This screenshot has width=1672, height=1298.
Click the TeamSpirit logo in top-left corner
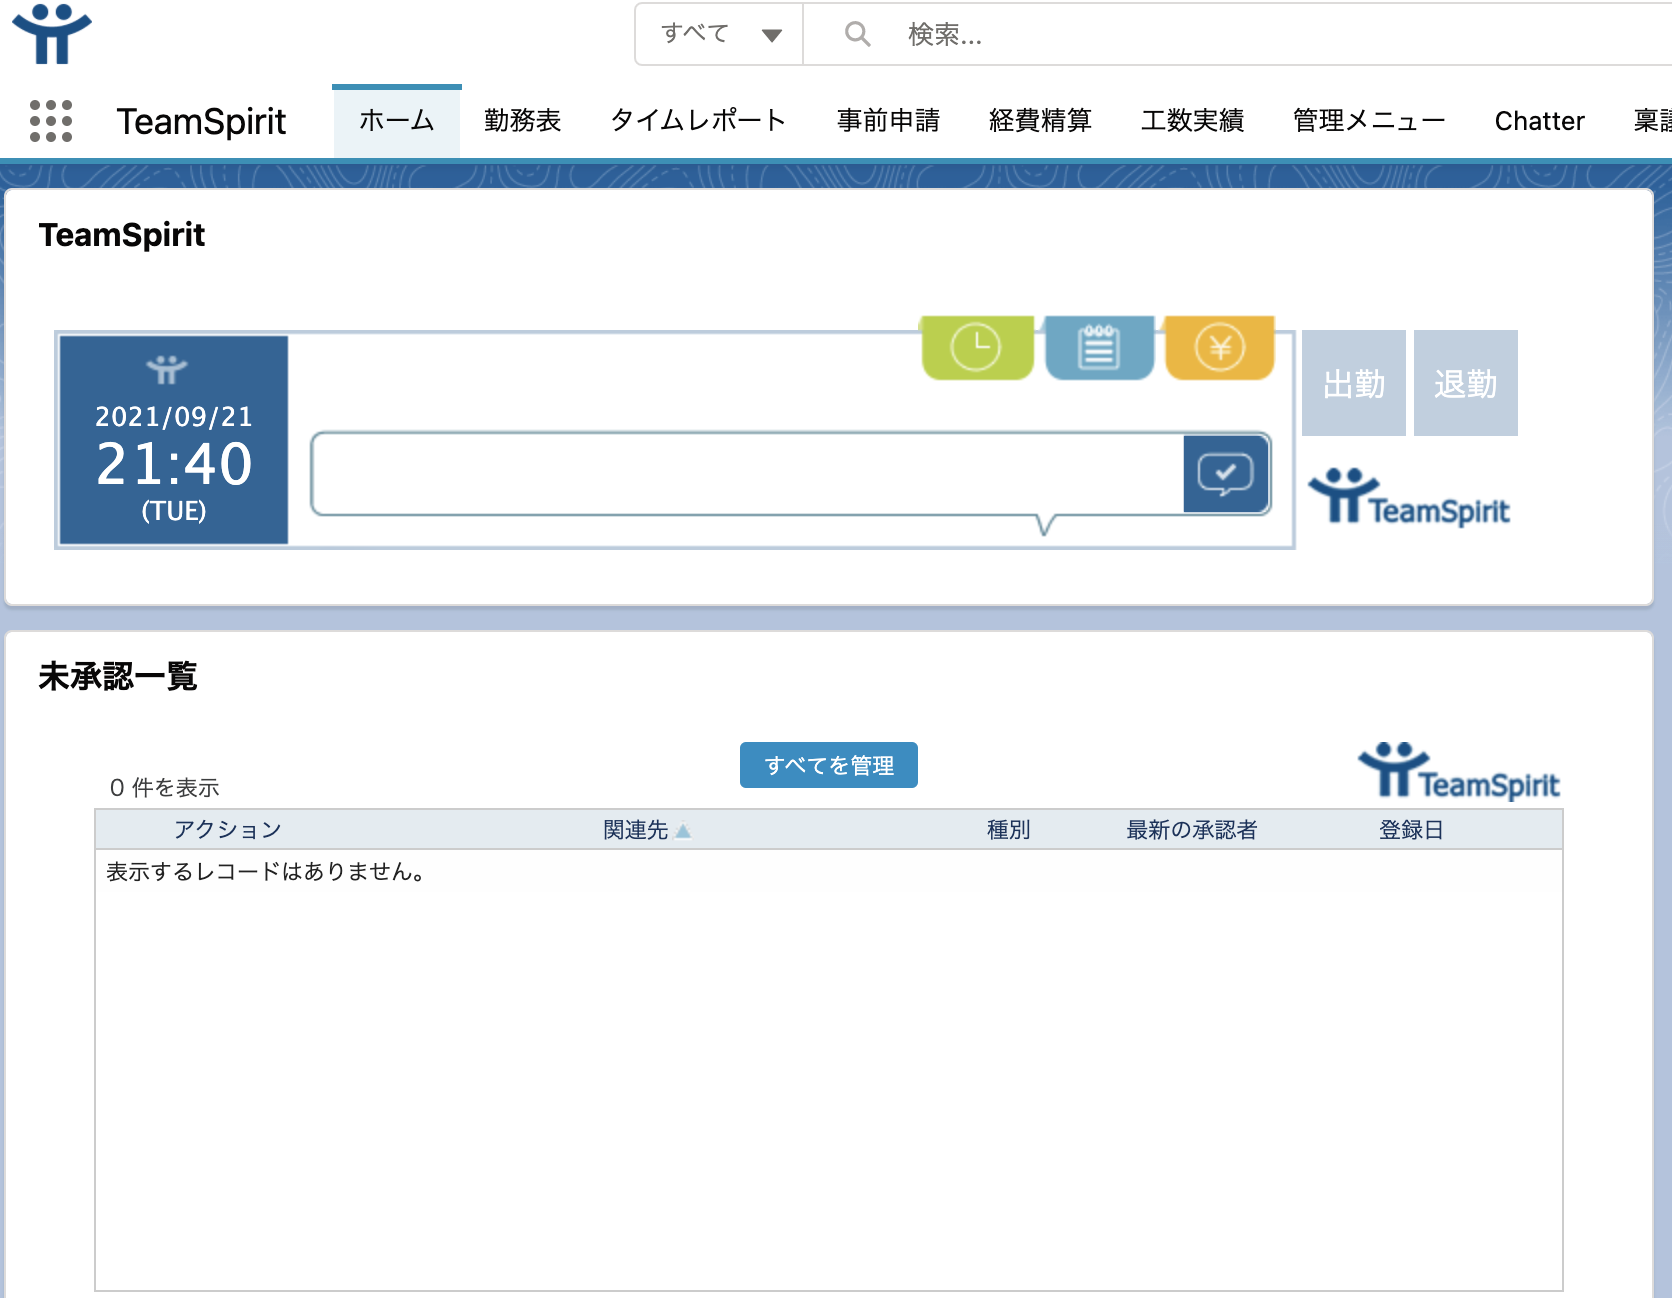51,34
